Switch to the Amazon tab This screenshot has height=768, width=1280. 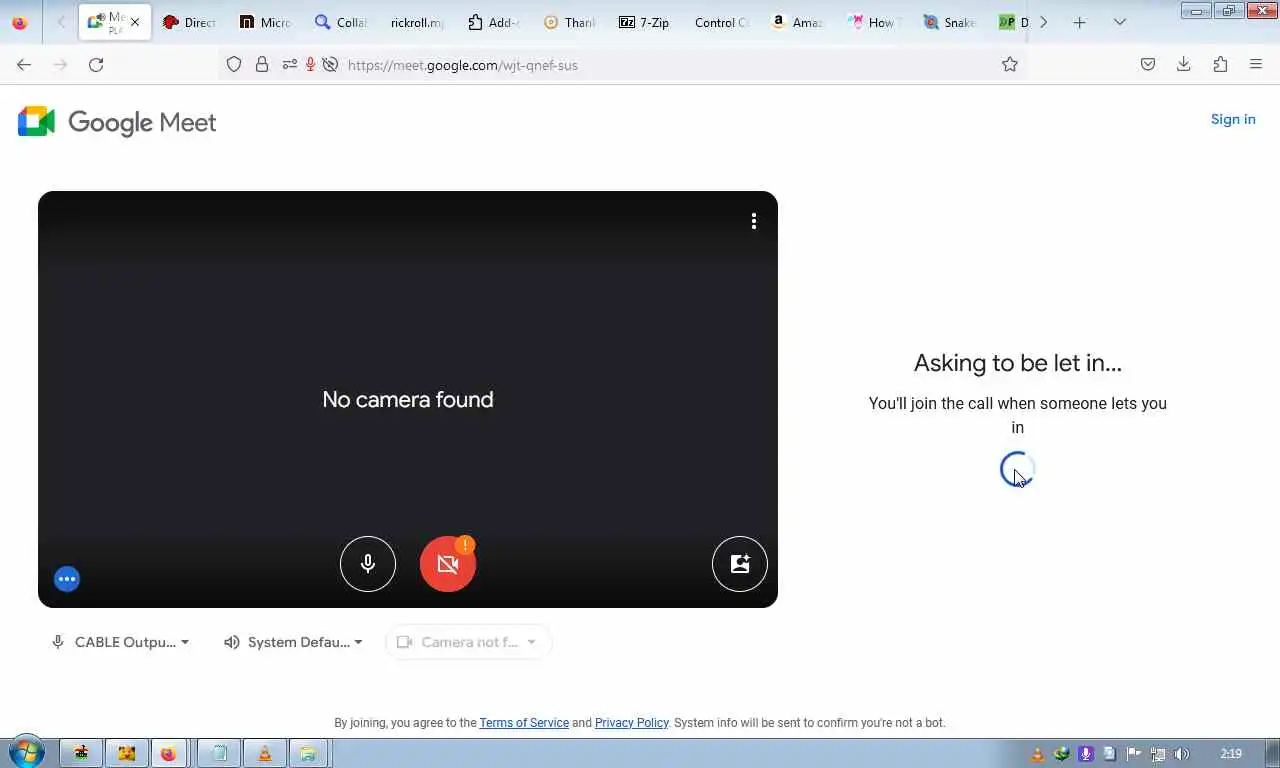tap(797, 22)
